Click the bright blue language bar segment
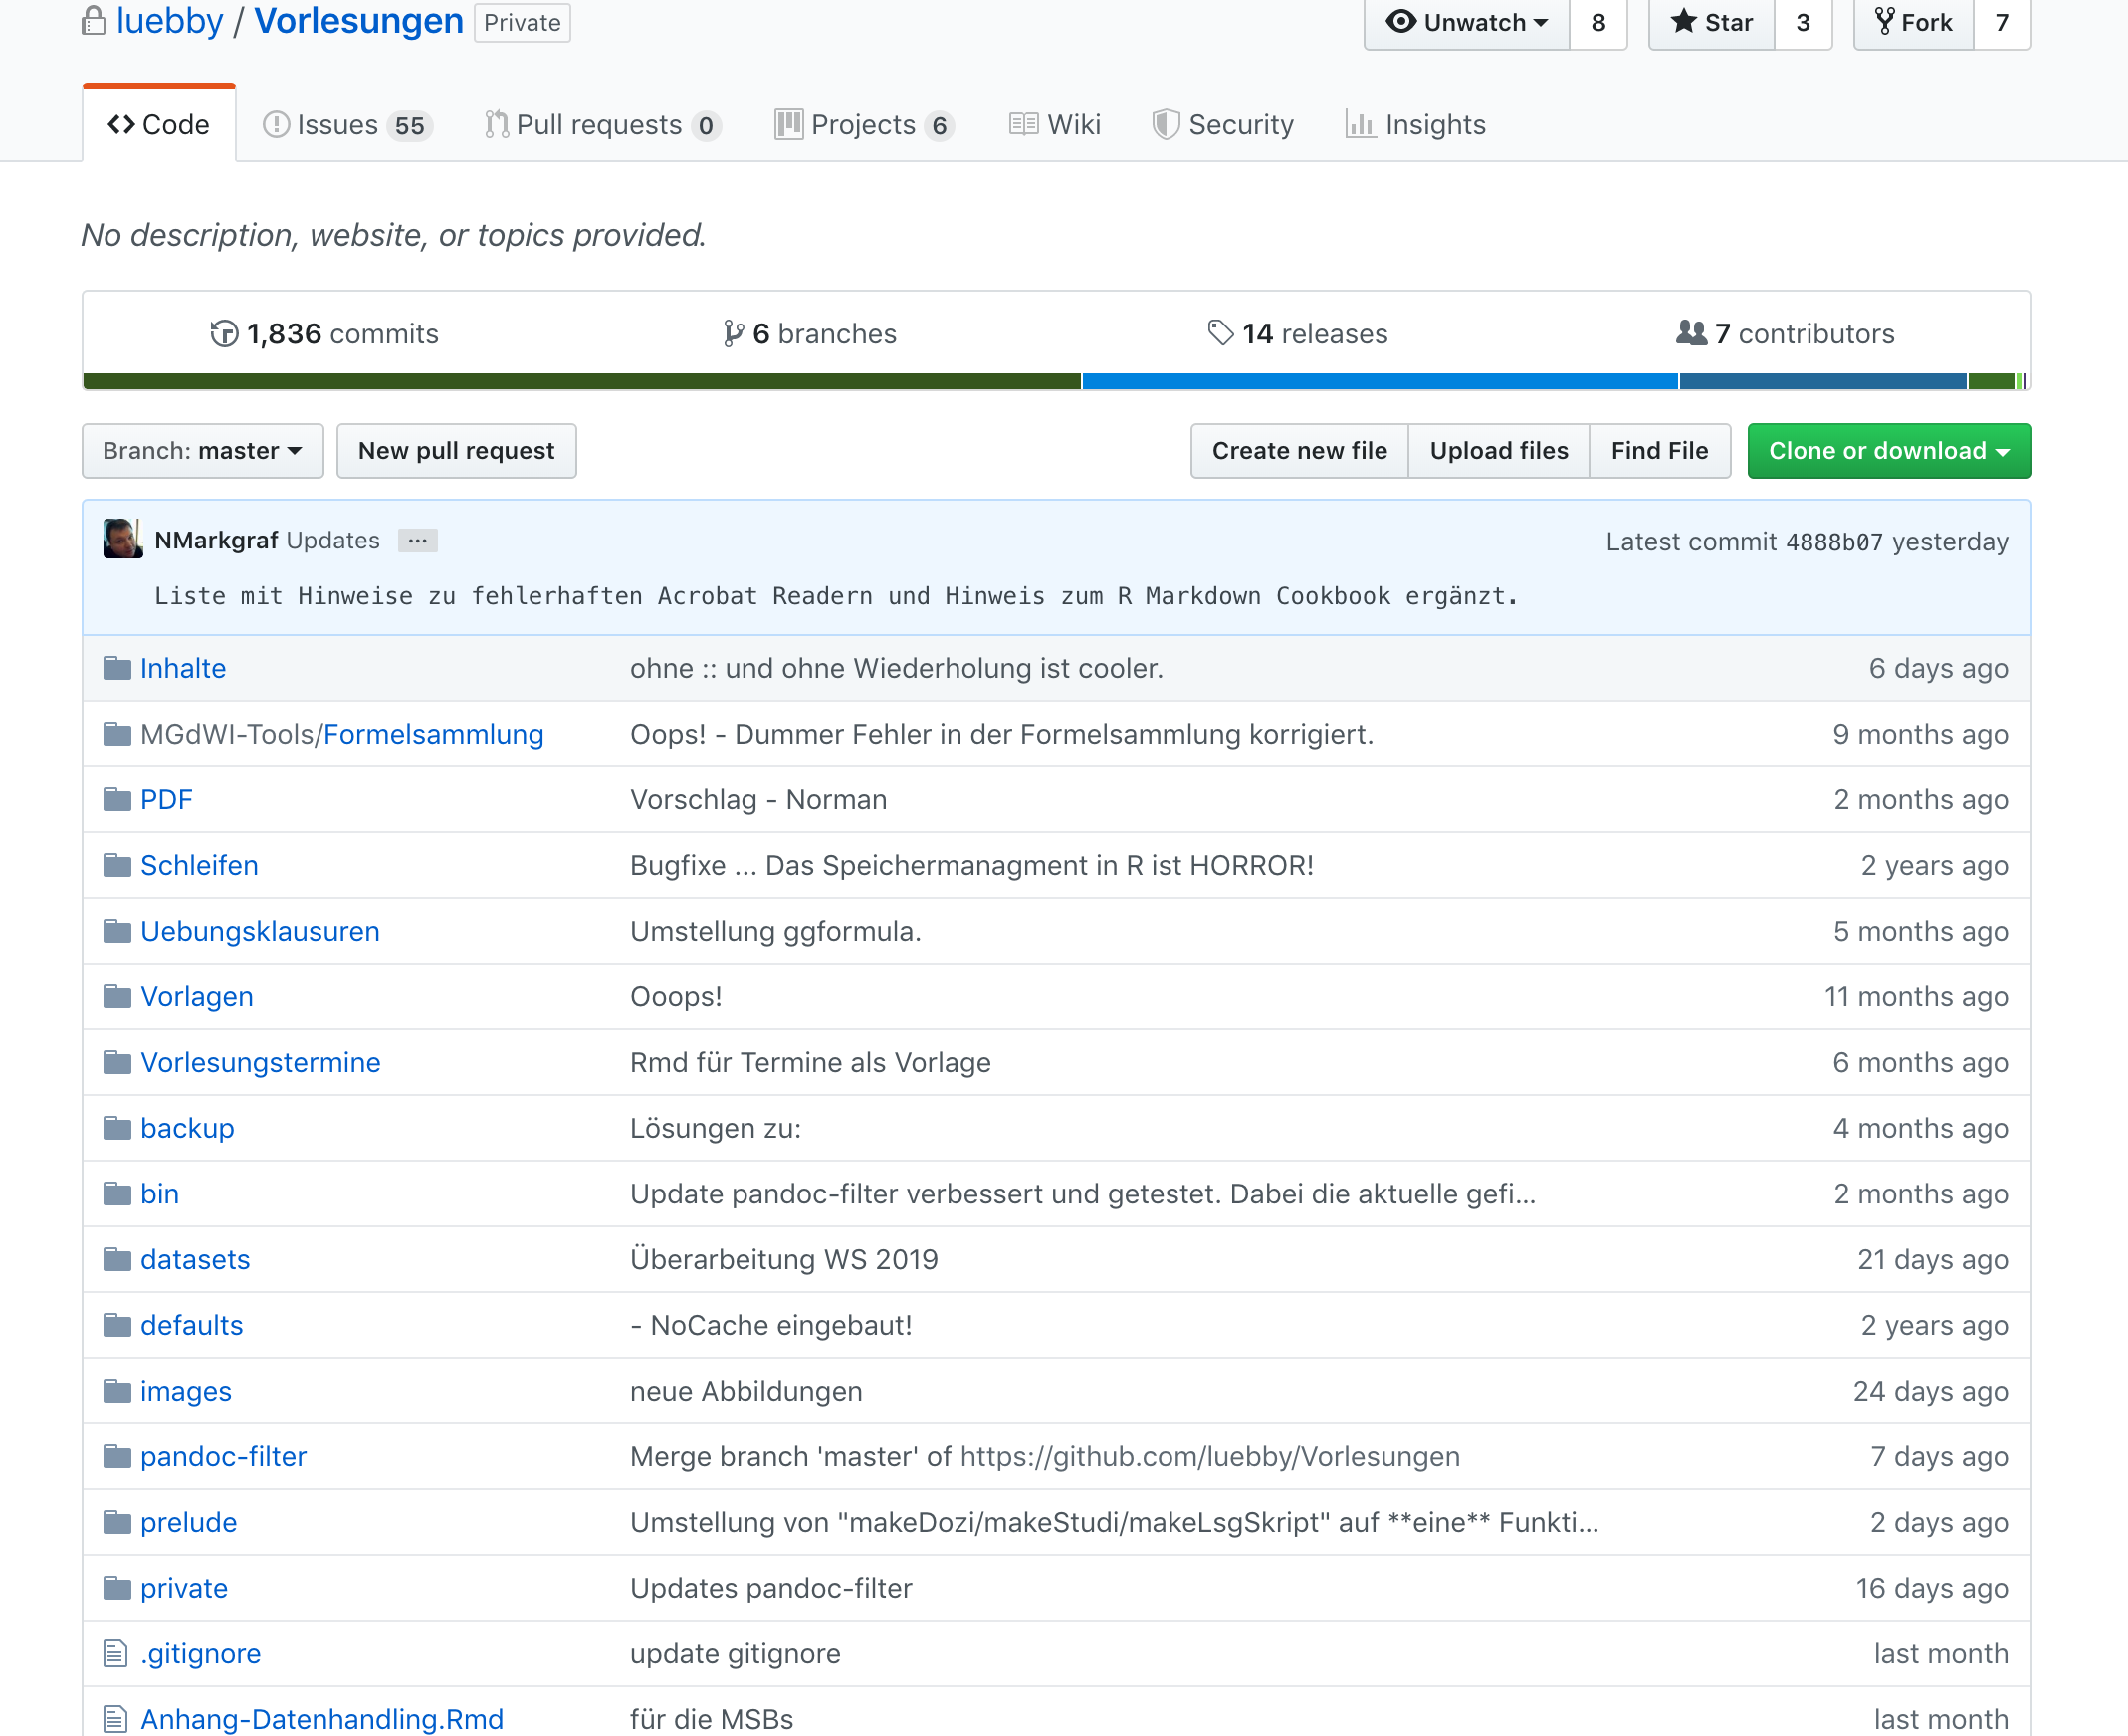 pyautogui.click(x=1380, y=382)
